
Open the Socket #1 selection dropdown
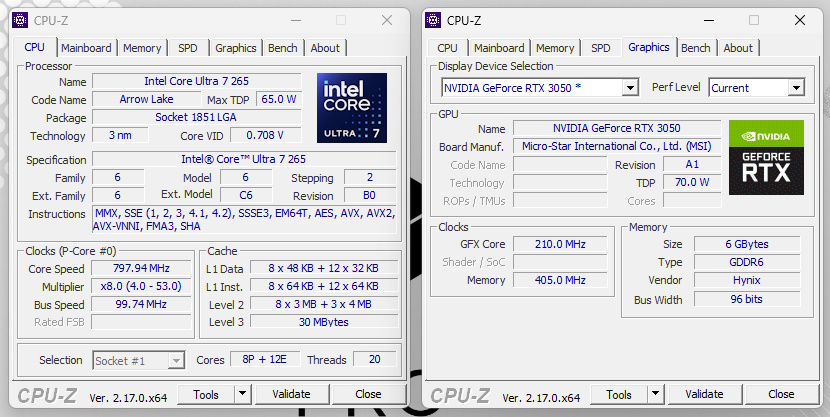[x=176, y=361]
